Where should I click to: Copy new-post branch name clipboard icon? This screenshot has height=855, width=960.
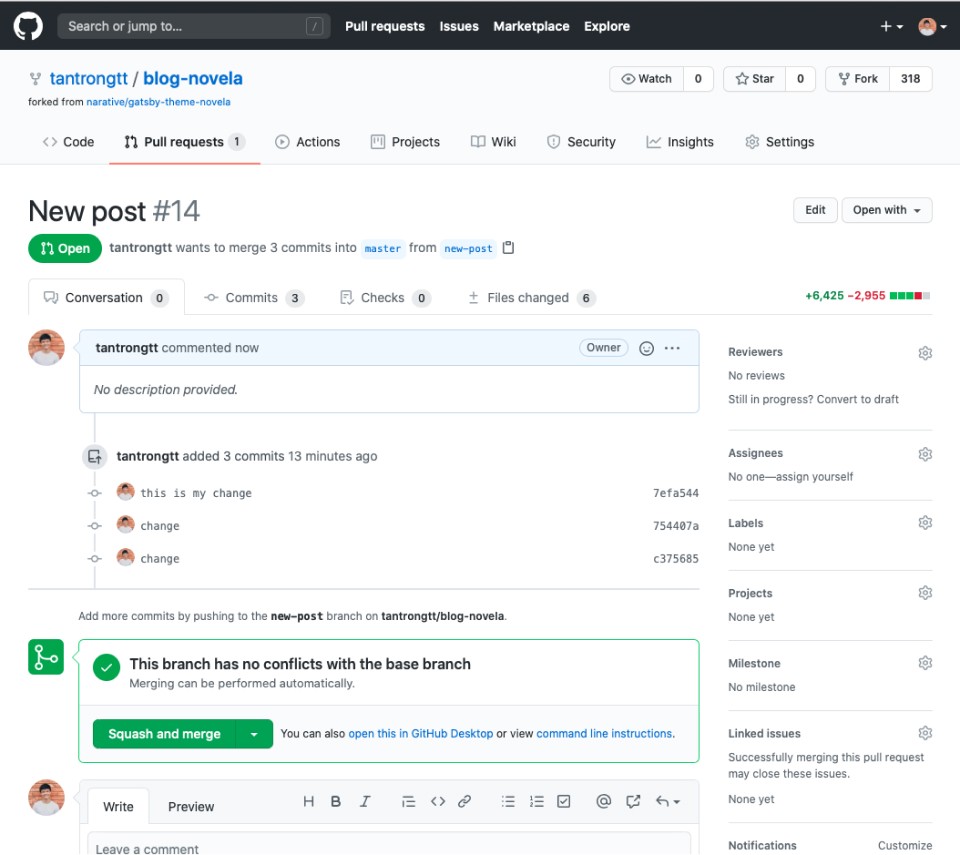click(x=508, y=247)
